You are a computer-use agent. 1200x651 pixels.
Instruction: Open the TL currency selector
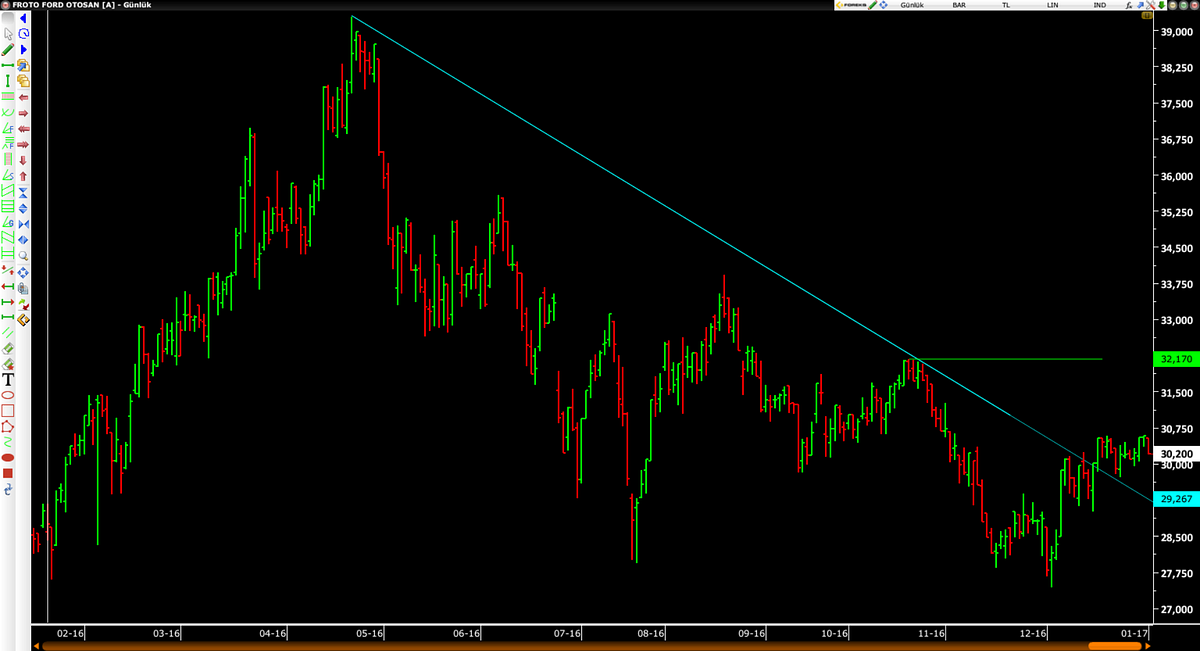[x=1006, y=5]
